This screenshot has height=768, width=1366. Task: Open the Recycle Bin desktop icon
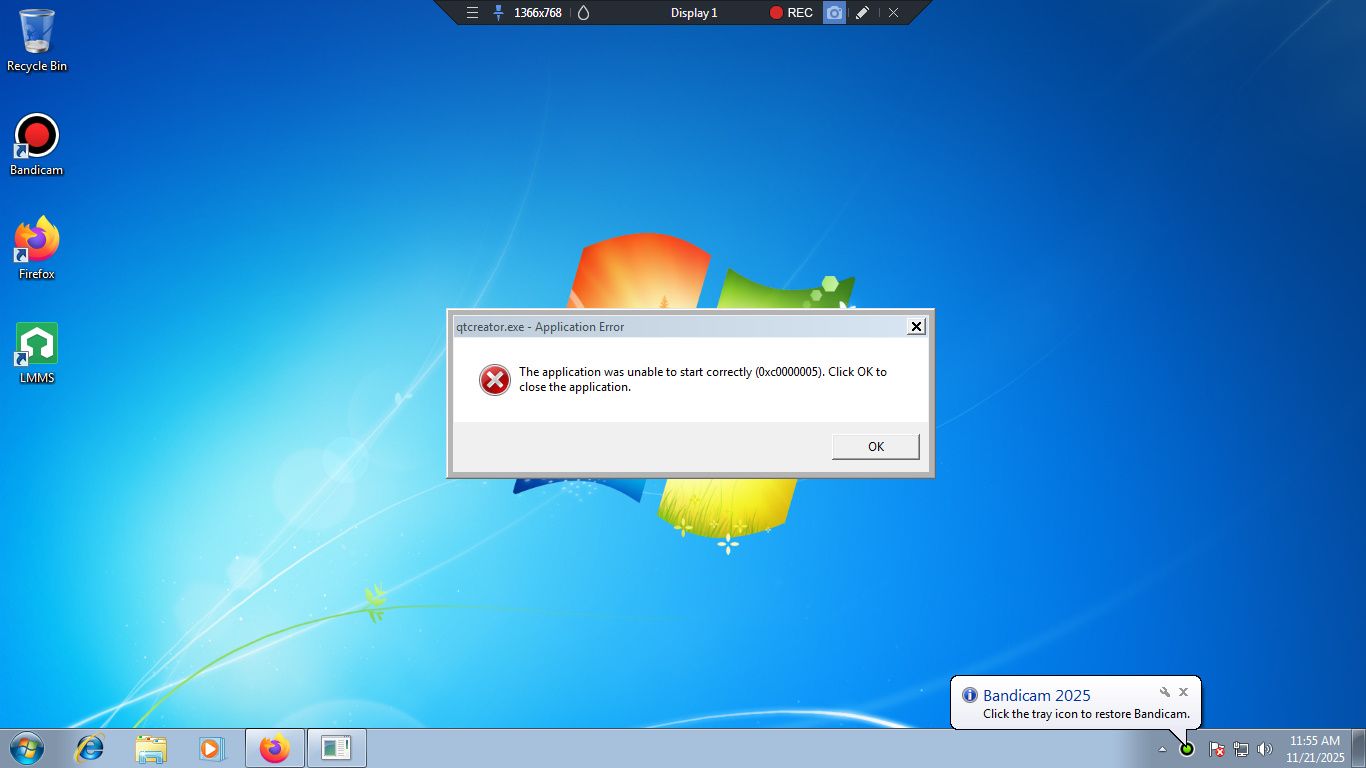[37, 40]
